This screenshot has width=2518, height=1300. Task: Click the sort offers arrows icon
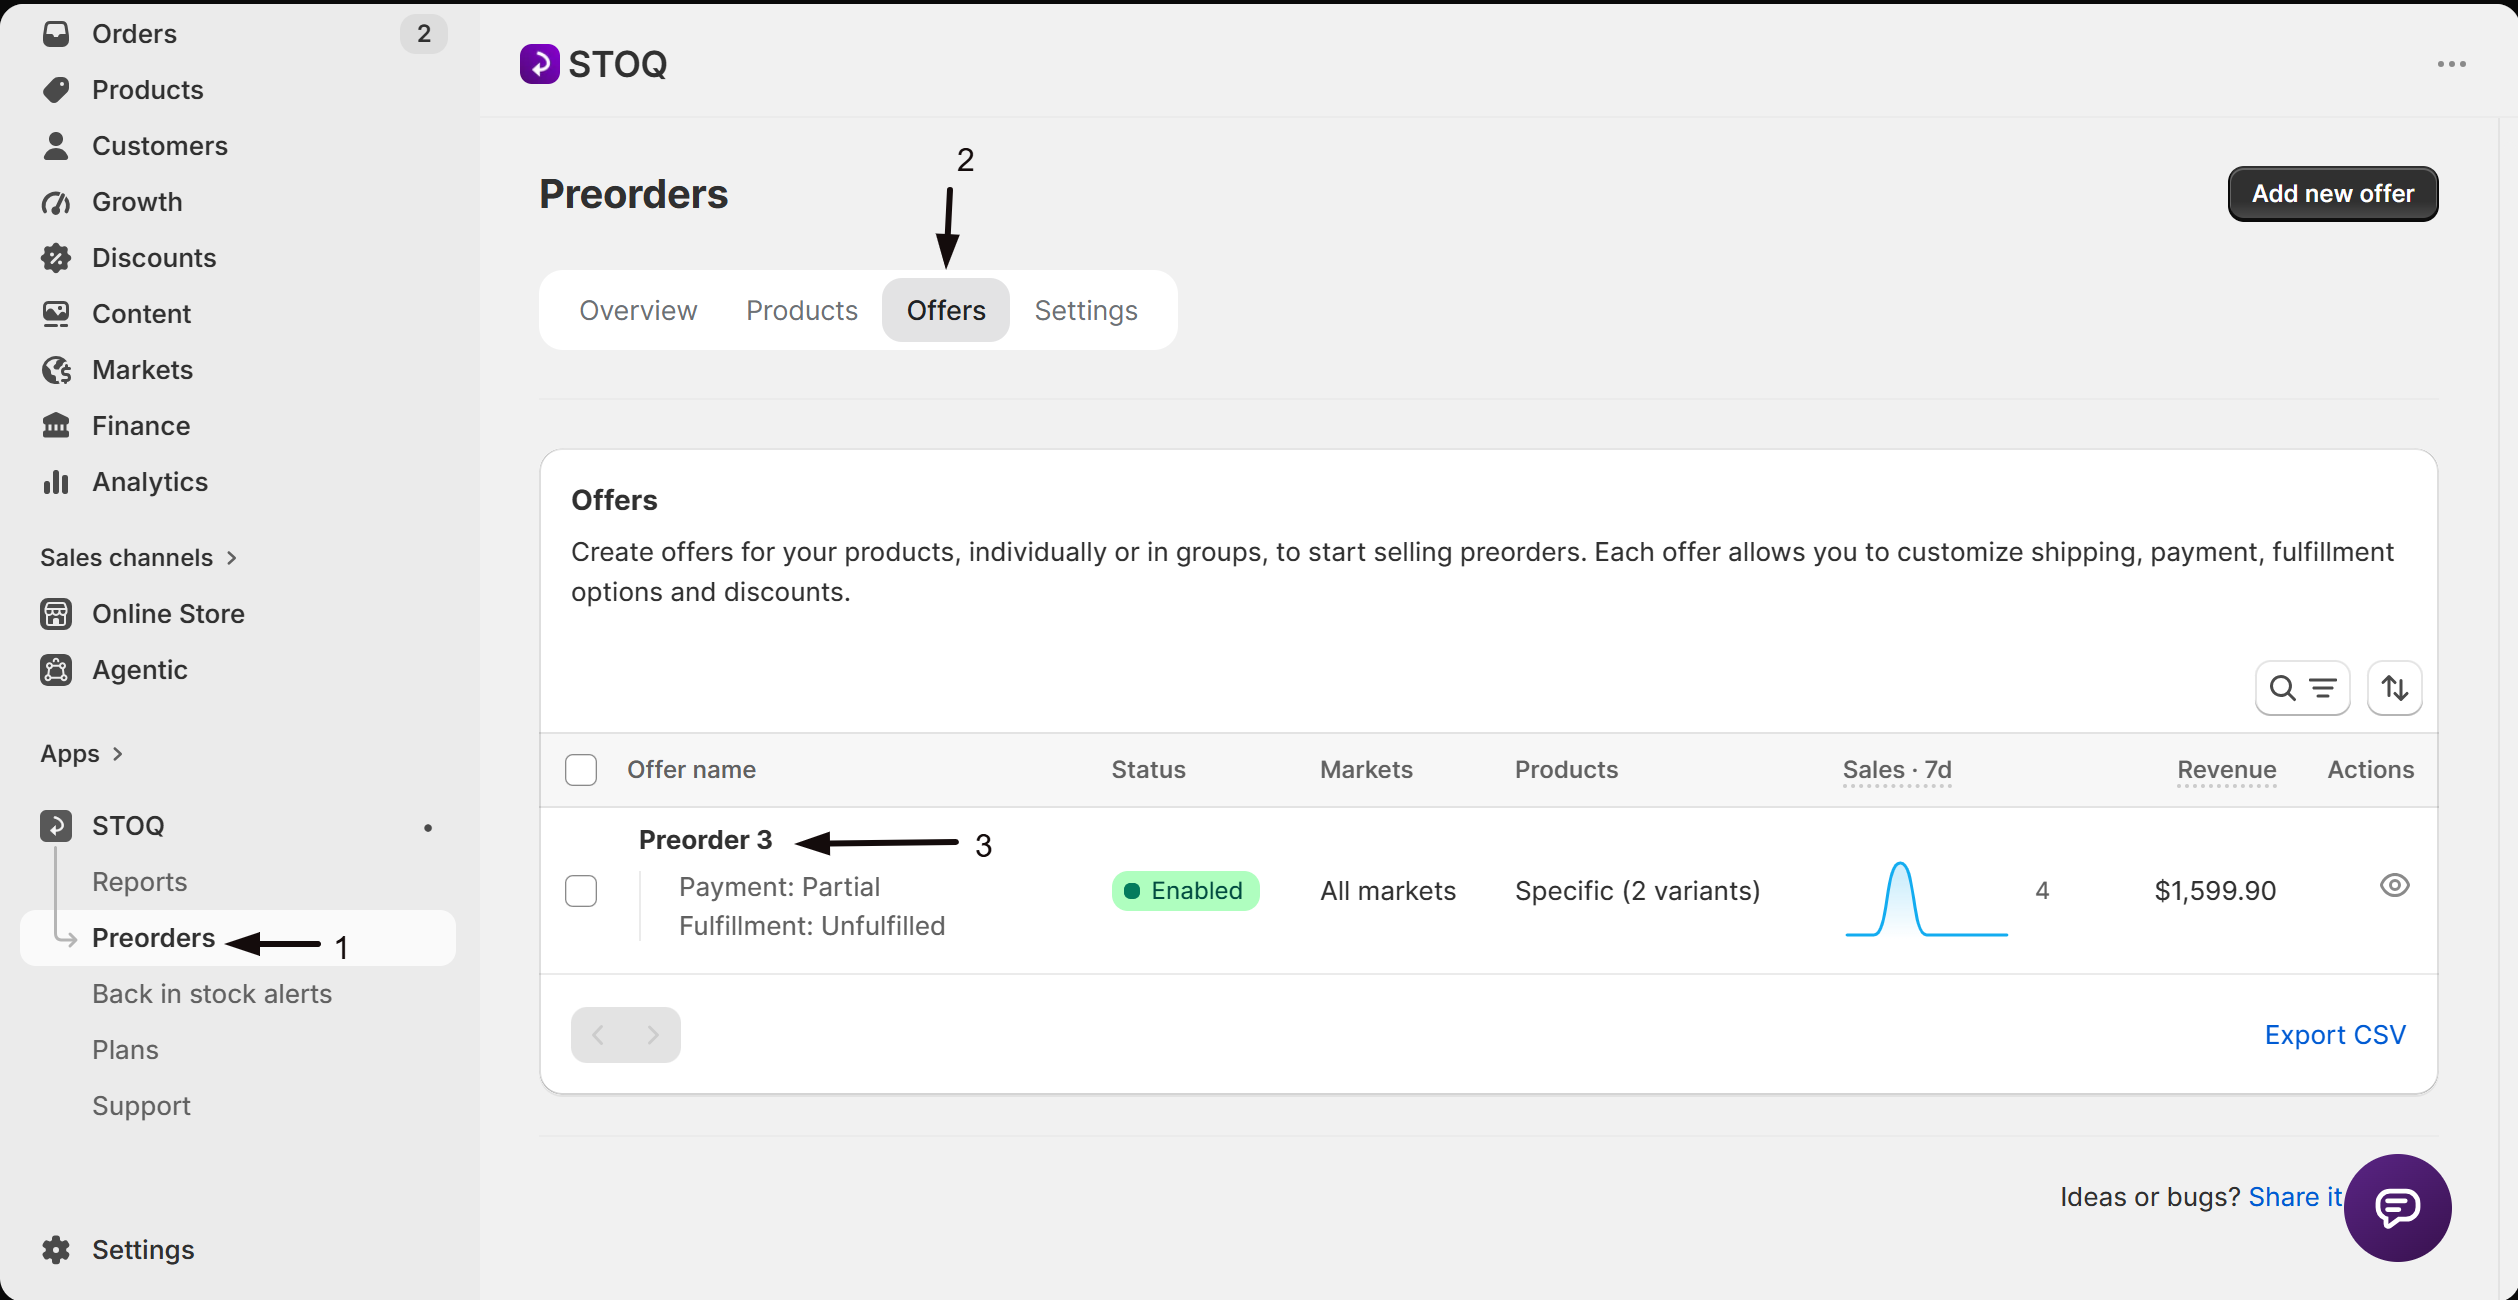(x=2394, y=688)
